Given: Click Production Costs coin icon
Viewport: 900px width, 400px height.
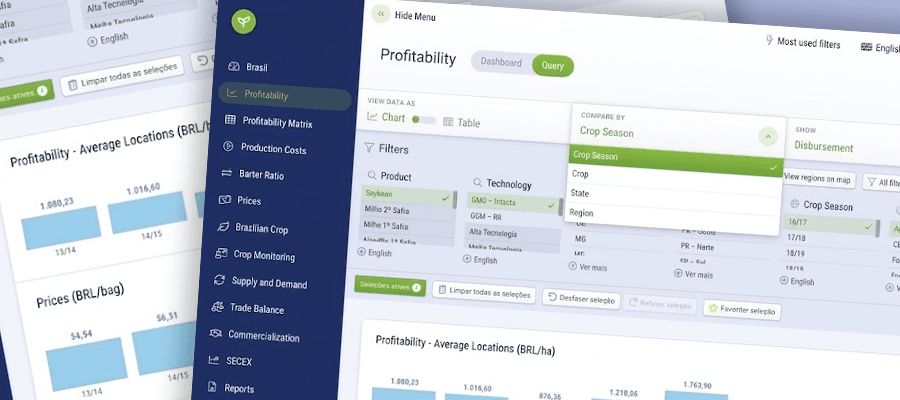Looking at the screenshot, I should pos(228,147).
